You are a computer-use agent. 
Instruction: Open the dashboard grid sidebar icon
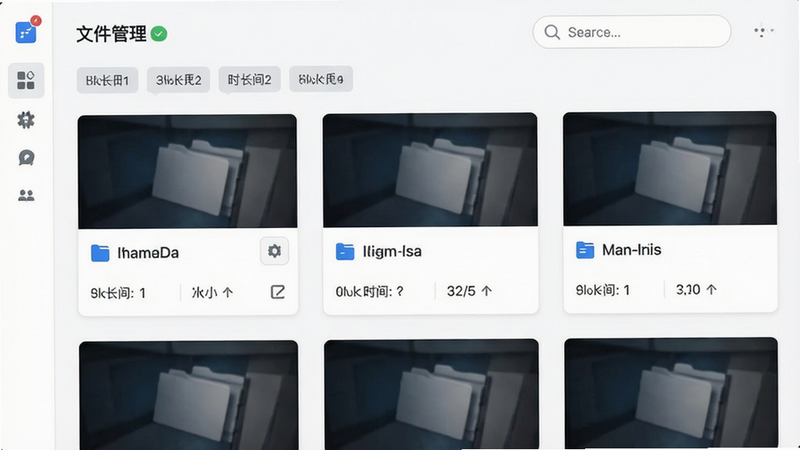point(26,80)
